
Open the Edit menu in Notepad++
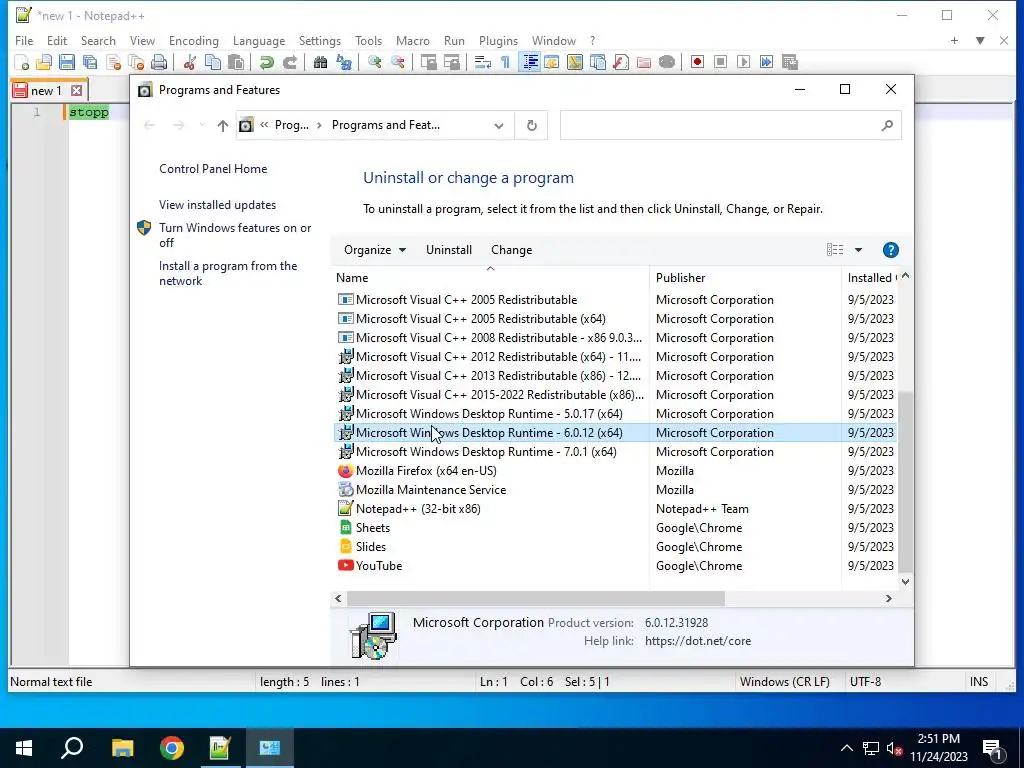point(57,40)
